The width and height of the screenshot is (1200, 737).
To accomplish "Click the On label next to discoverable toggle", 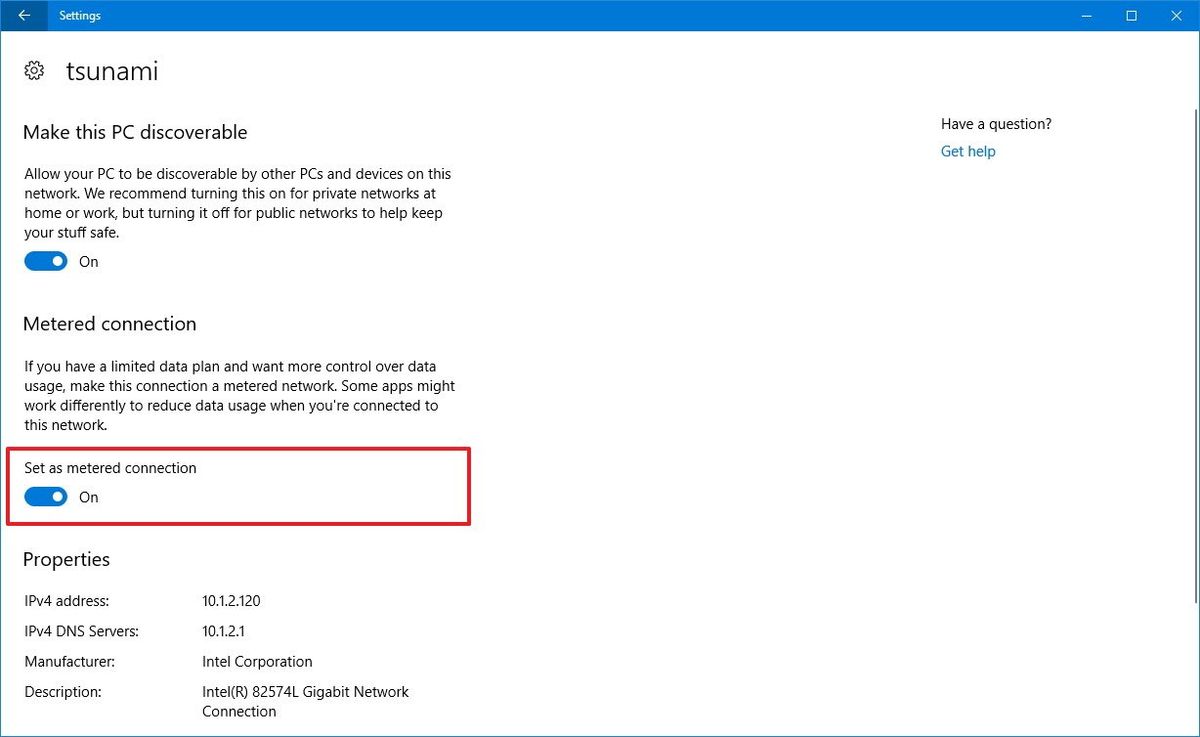I will (88, 261).
